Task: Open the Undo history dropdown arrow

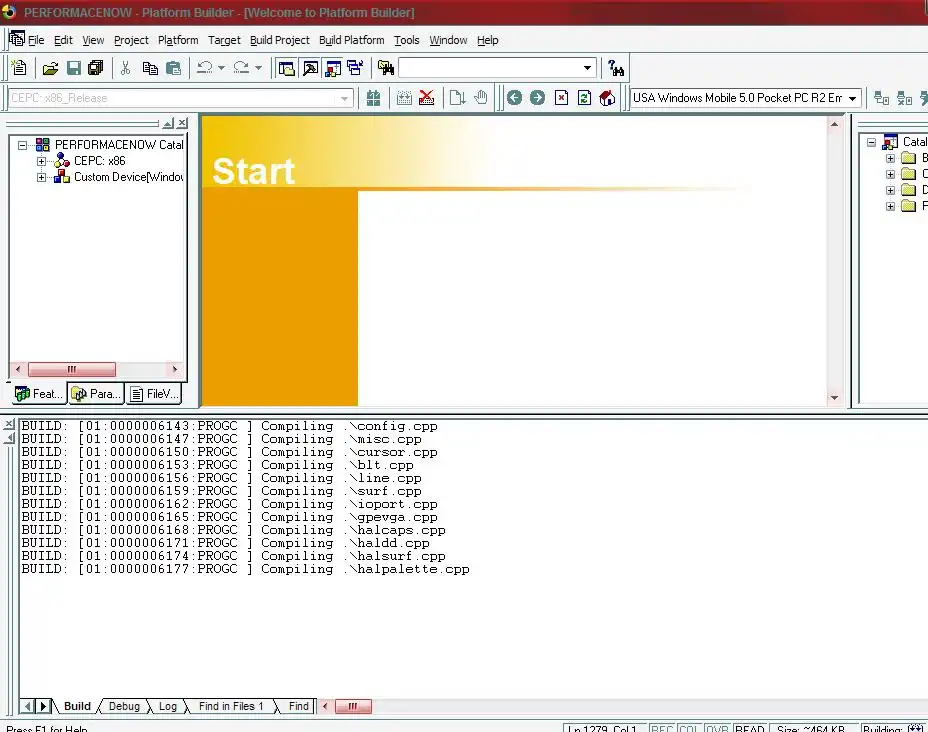Action: point(221,68)
